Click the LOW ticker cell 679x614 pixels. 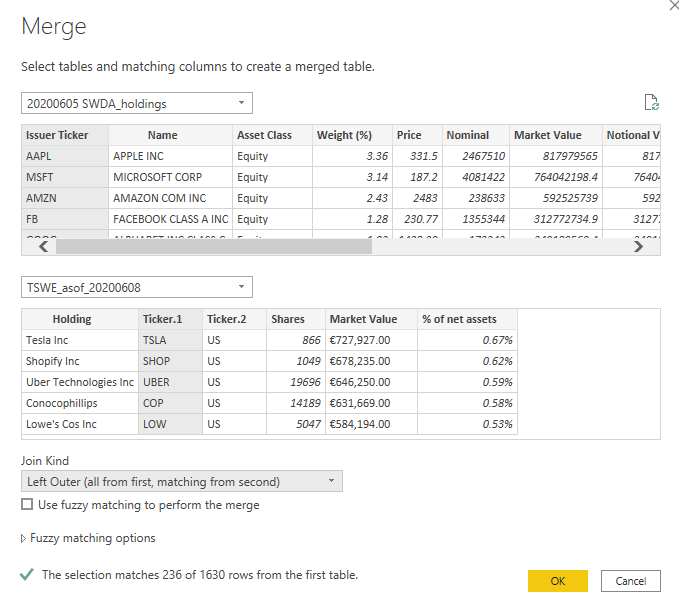point(171,424)
